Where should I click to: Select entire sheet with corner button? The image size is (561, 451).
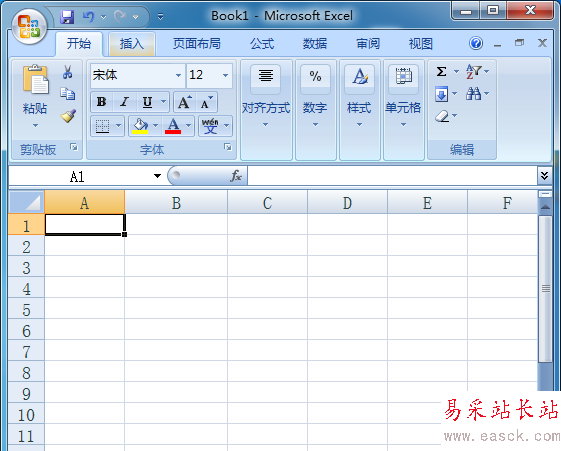[x=26, y=202]
